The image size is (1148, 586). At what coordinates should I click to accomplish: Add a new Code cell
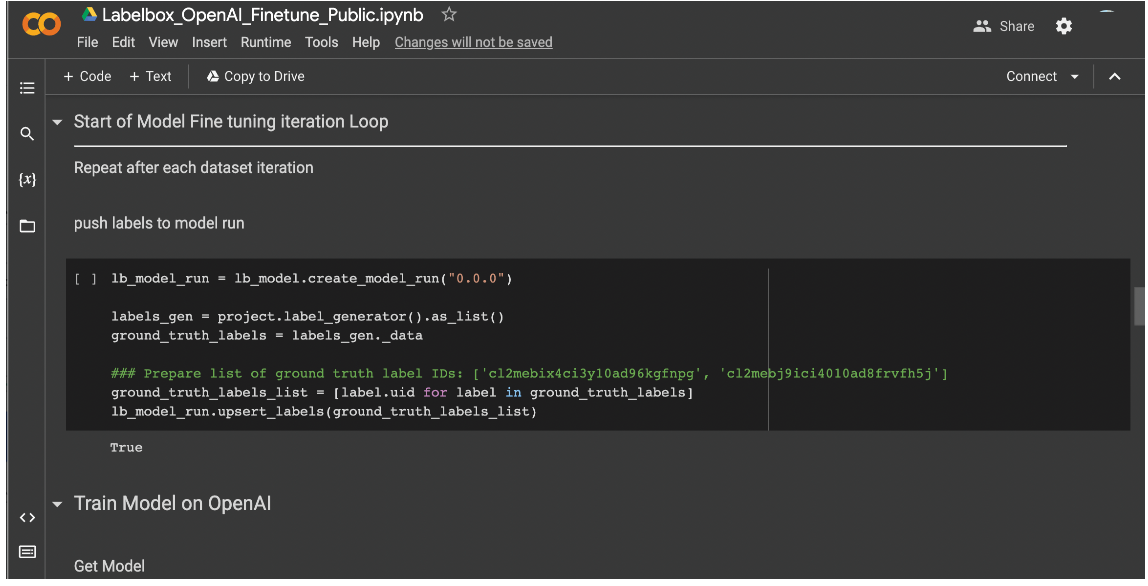pyautogui.click(x=87, y=76)
